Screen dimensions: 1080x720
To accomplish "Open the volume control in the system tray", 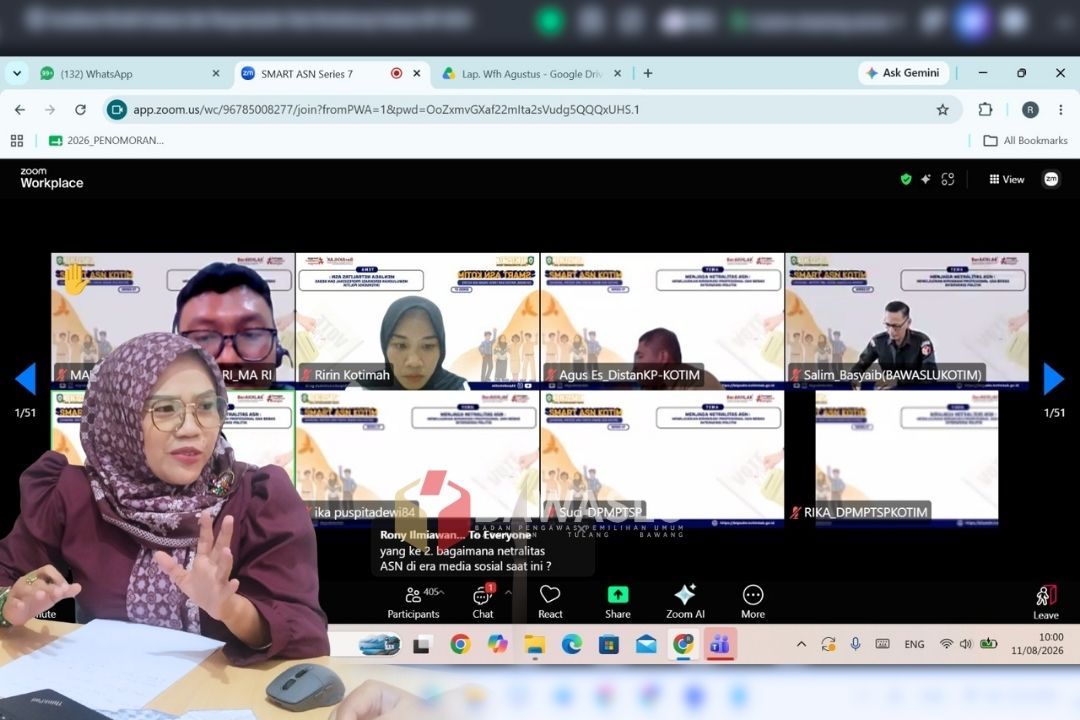I will pos(966,644).
